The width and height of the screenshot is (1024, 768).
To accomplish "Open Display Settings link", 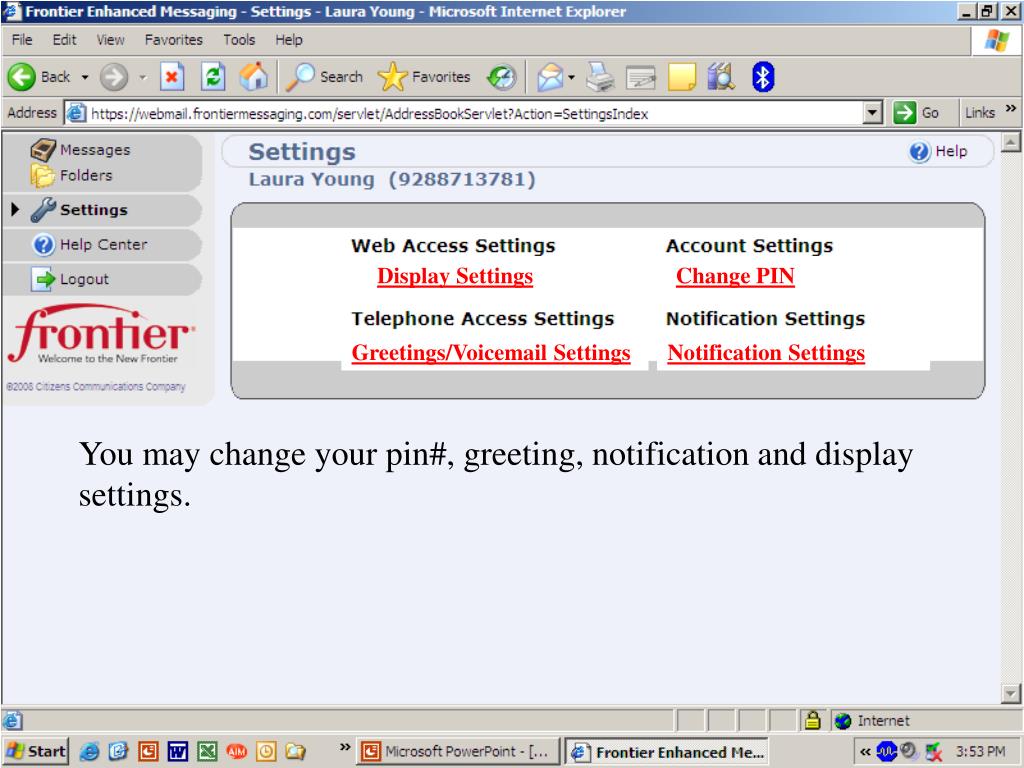I will tap(455, 276).
